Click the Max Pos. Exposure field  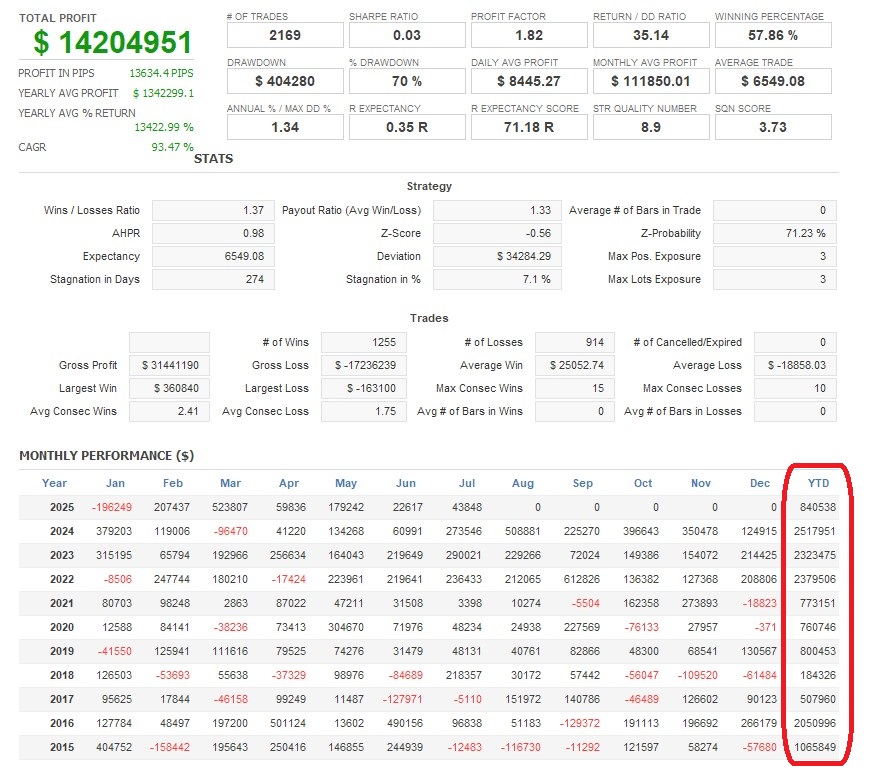coord(775,256)
